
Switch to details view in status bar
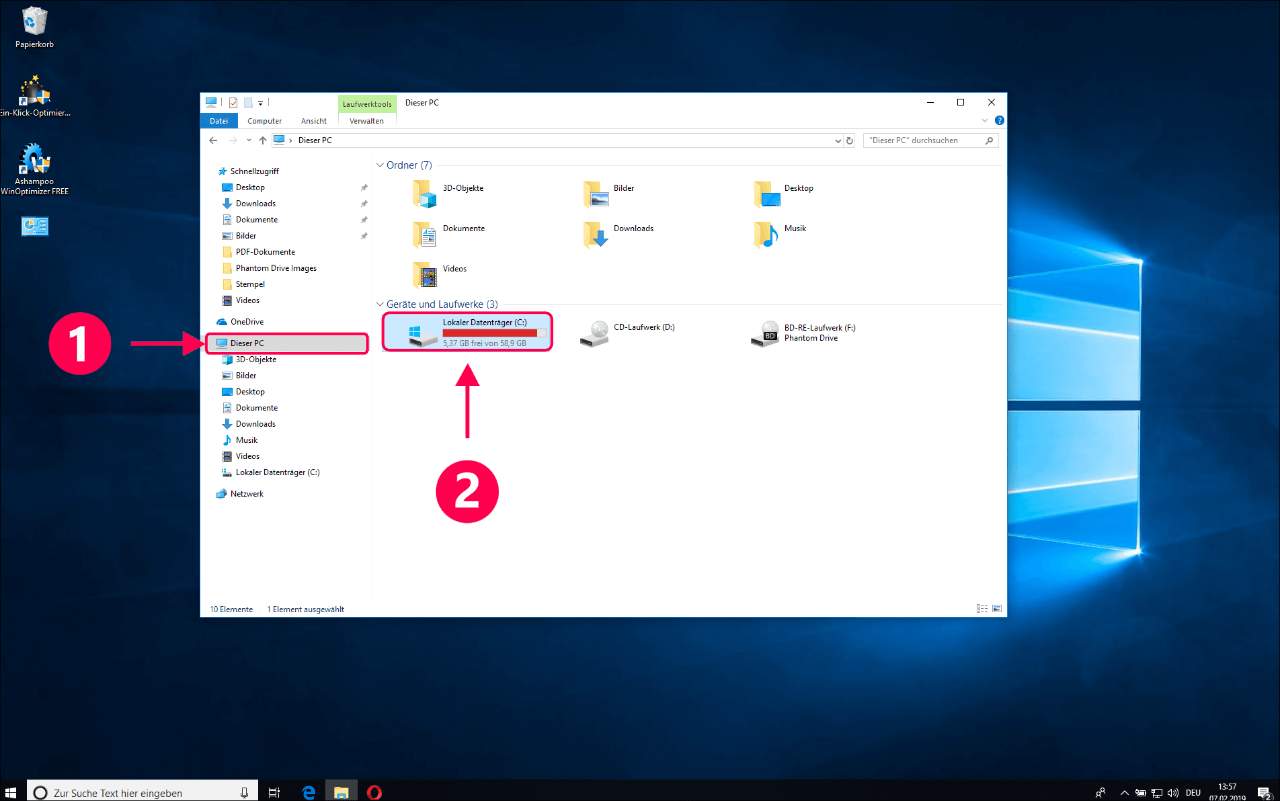coord(982,608)
